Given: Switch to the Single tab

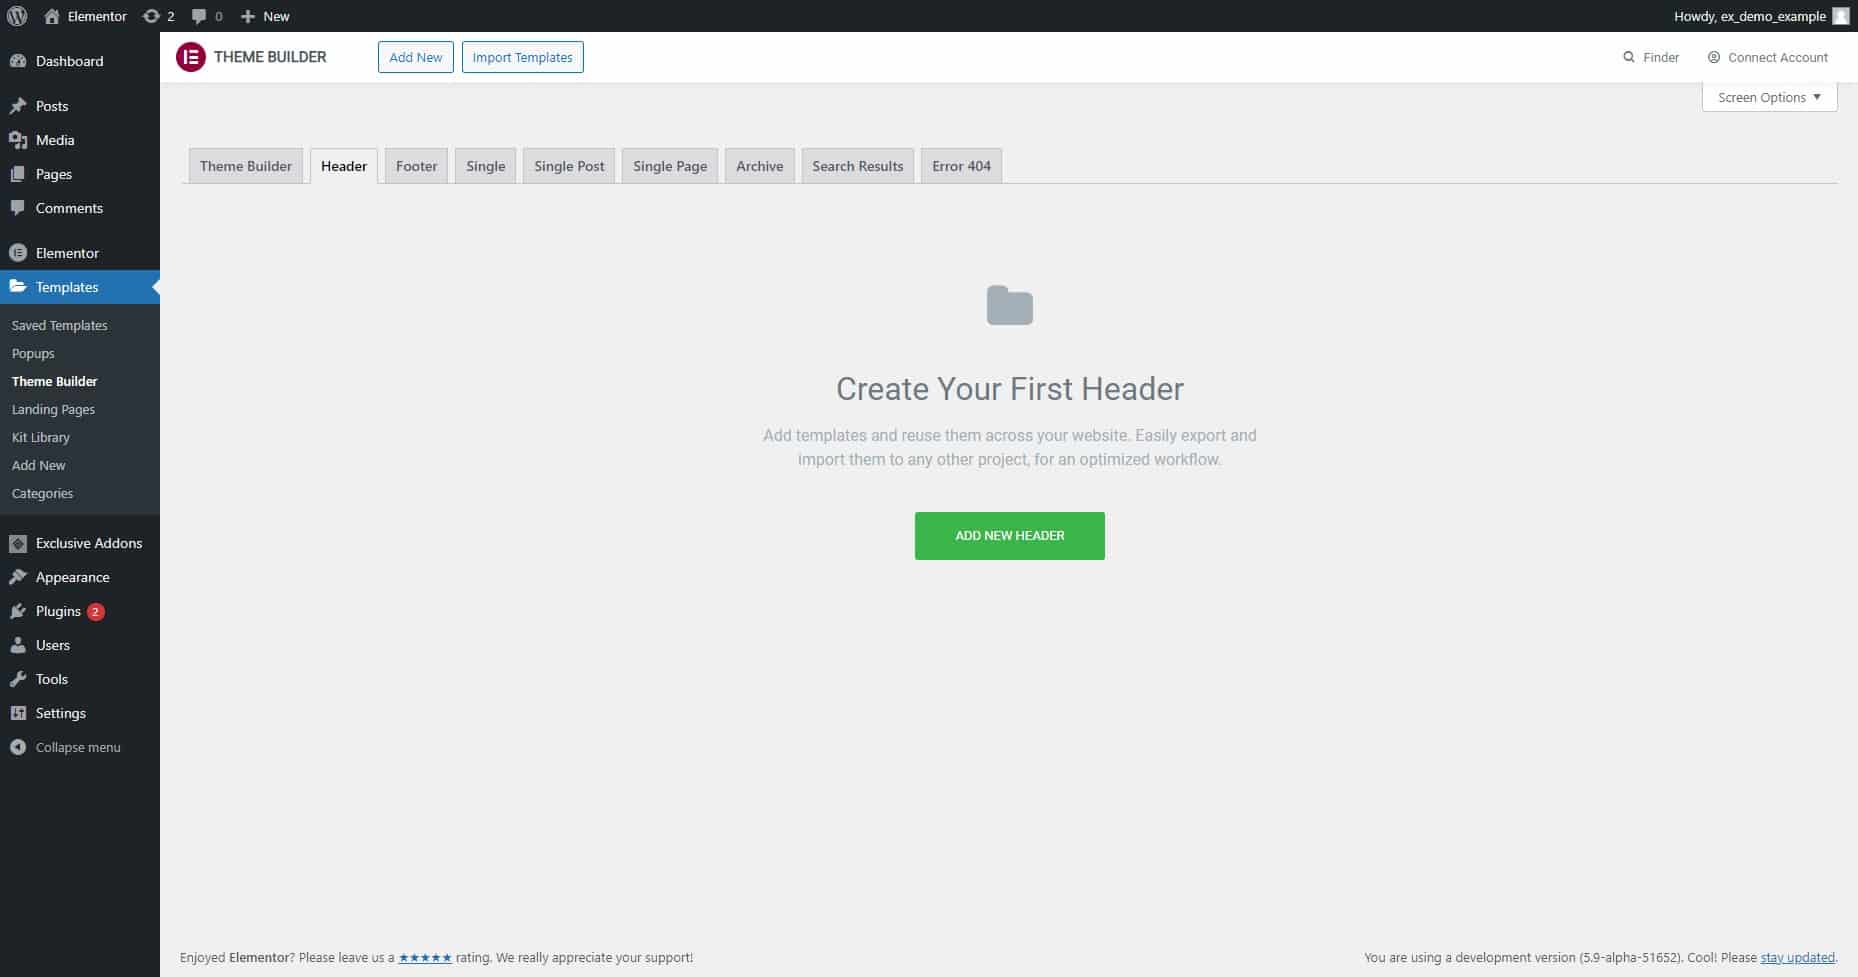Looking at the screenshot, I should (485, 166).
